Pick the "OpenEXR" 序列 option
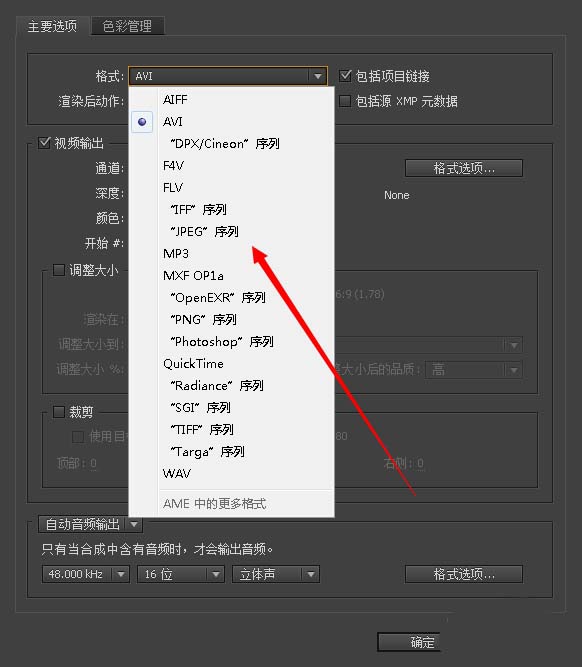Viewport: 582px width, 667px height. 231,298
